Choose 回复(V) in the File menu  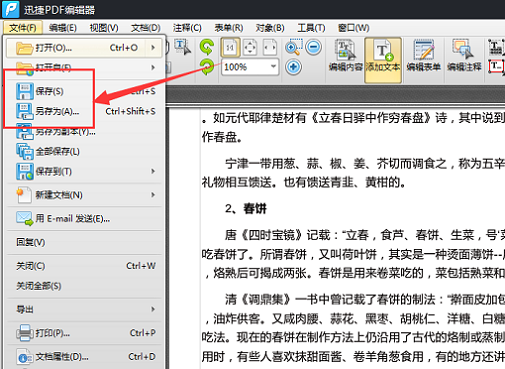coord(85,242)
